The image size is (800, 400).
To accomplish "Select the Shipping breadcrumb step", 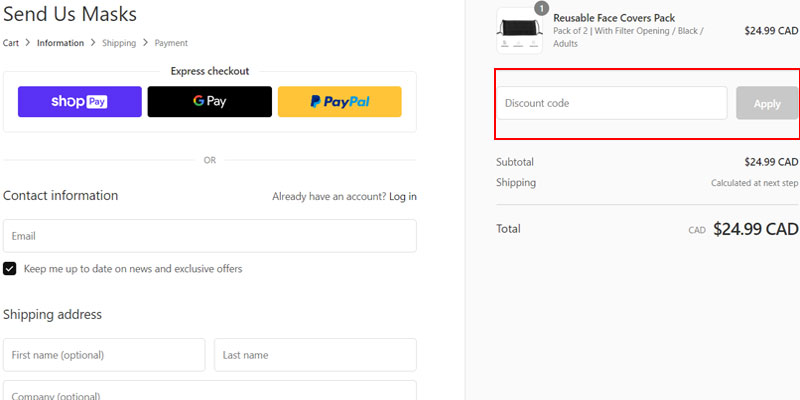I will click(x=119, y=43).
